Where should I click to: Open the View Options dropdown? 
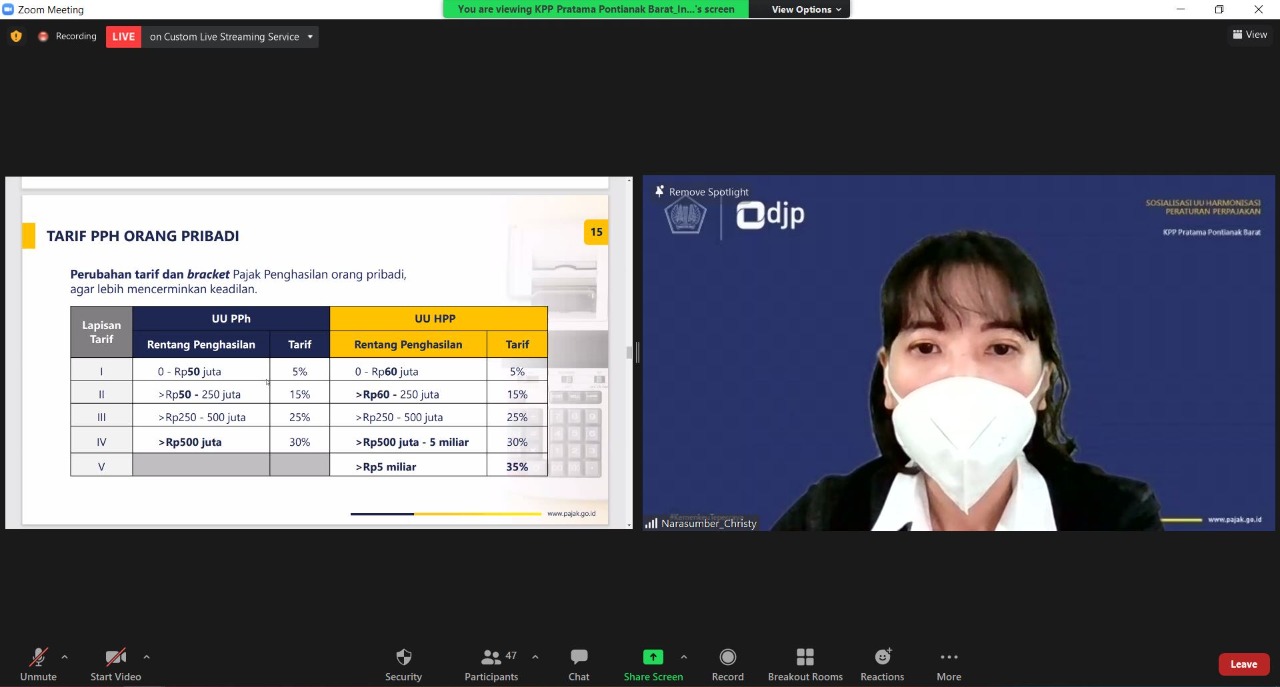point(806,10)
